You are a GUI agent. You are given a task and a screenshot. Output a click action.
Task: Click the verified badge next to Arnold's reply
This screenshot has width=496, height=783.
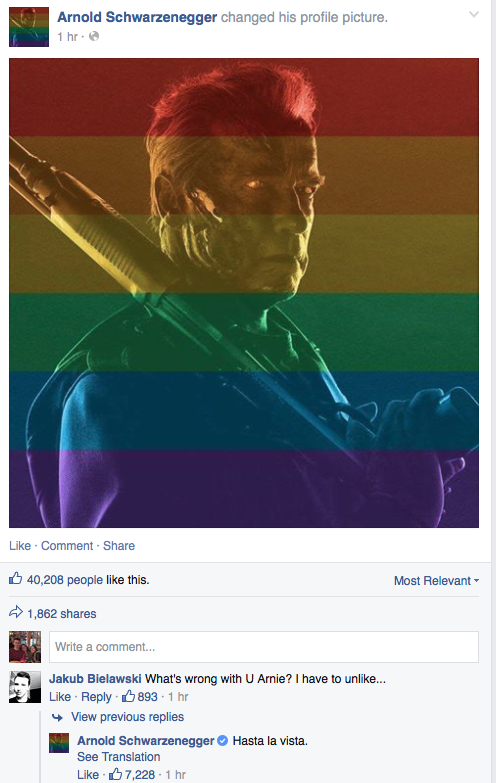[223, 741]
